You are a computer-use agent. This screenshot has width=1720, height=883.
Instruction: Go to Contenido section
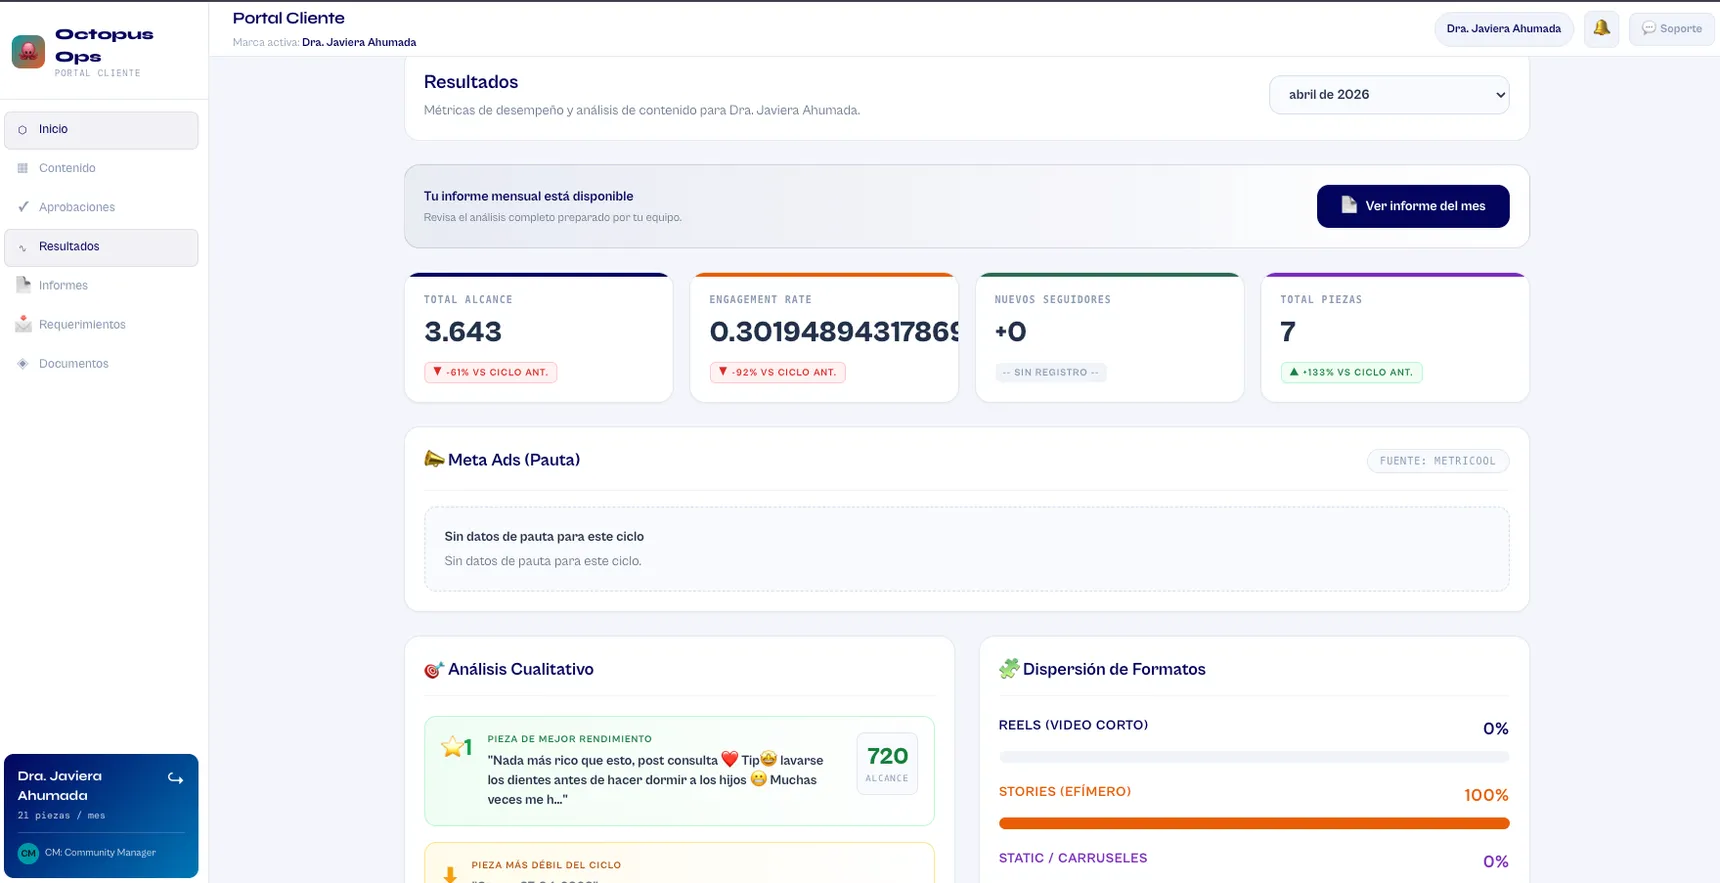[x=101, y=168]
